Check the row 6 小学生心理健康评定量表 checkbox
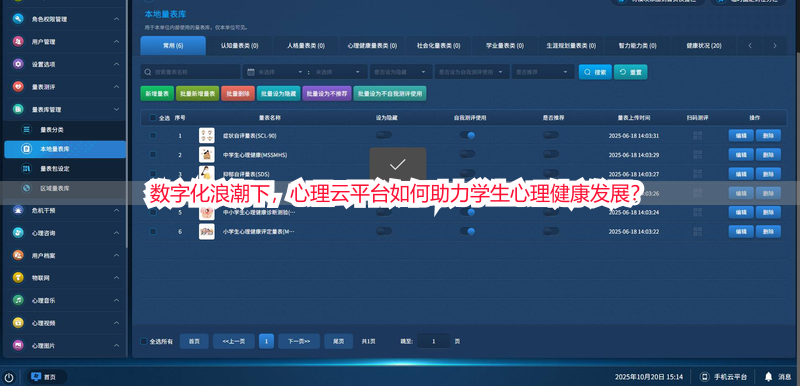The height and width of the screenshot is (386, 800). (153, 231)
